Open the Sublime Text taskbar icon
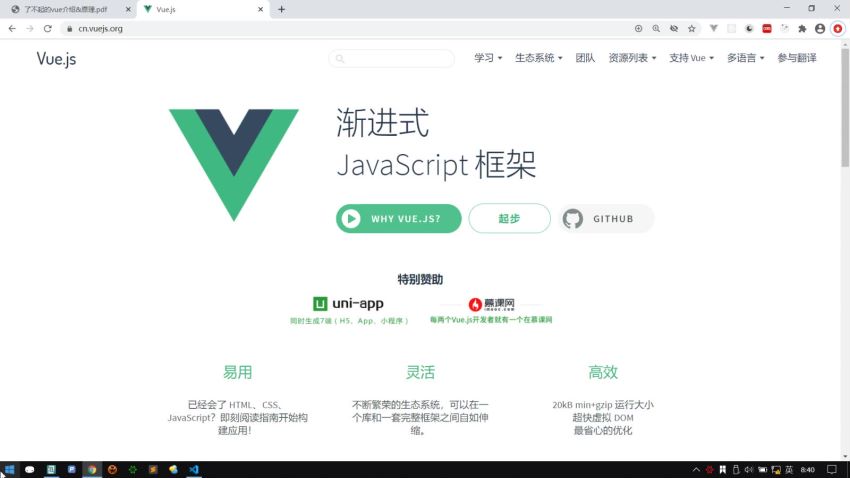This screenshot has height=478, width=850. (153, 470)
